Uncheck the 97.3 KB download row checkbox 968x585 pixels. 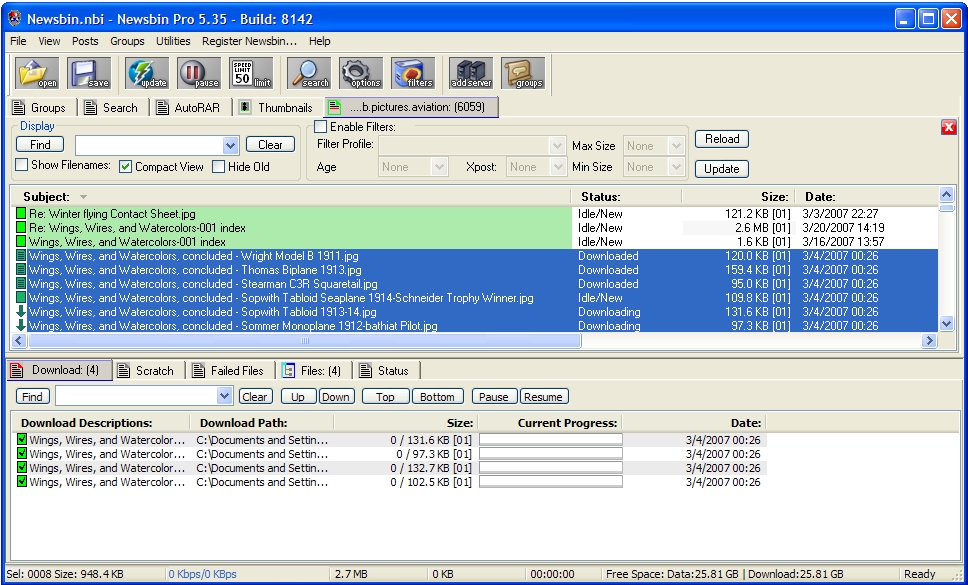point(22,454)
